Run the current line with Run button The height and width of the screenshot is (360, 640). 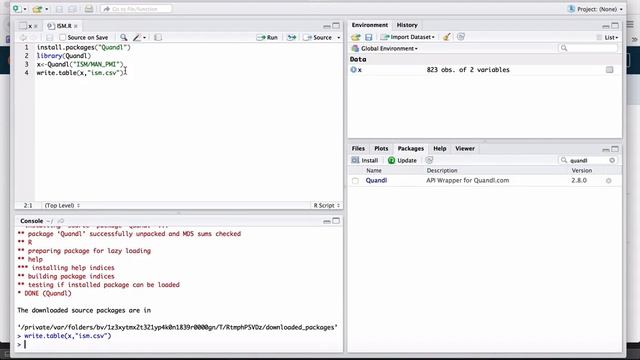tap(267, 38)
